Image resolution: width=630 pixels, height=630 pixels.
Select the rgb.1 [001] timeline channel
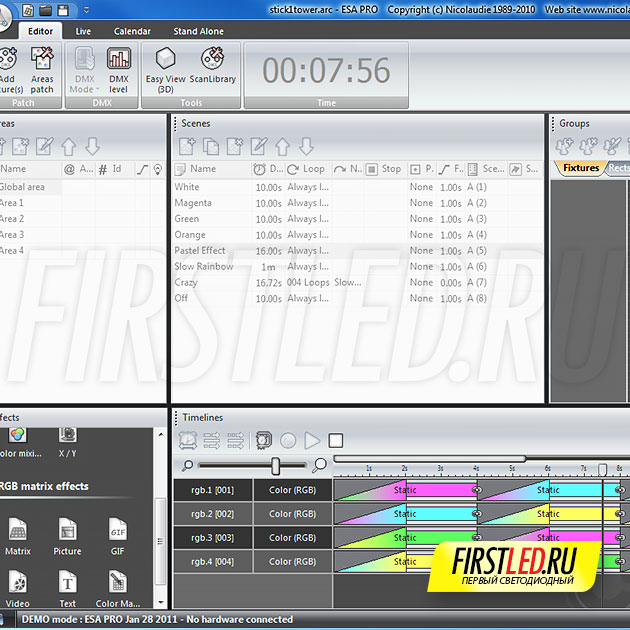[211, 490]
